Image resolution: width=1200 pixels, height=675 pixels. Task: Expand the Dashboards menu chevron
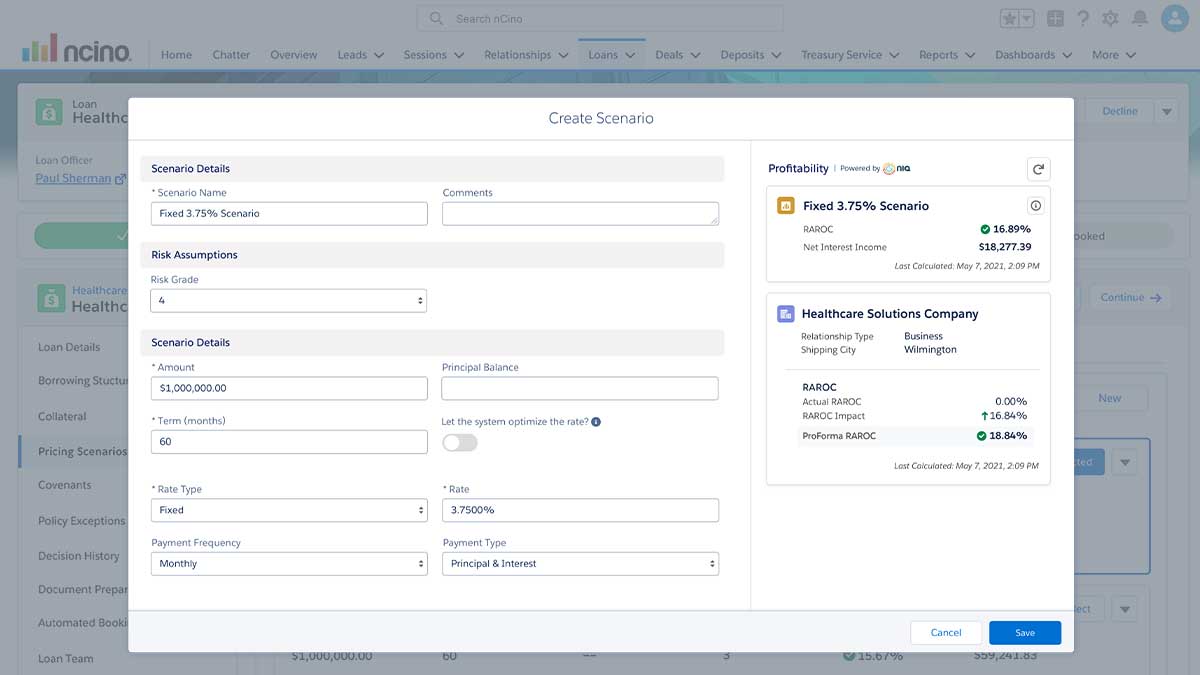click(1067, 55)
